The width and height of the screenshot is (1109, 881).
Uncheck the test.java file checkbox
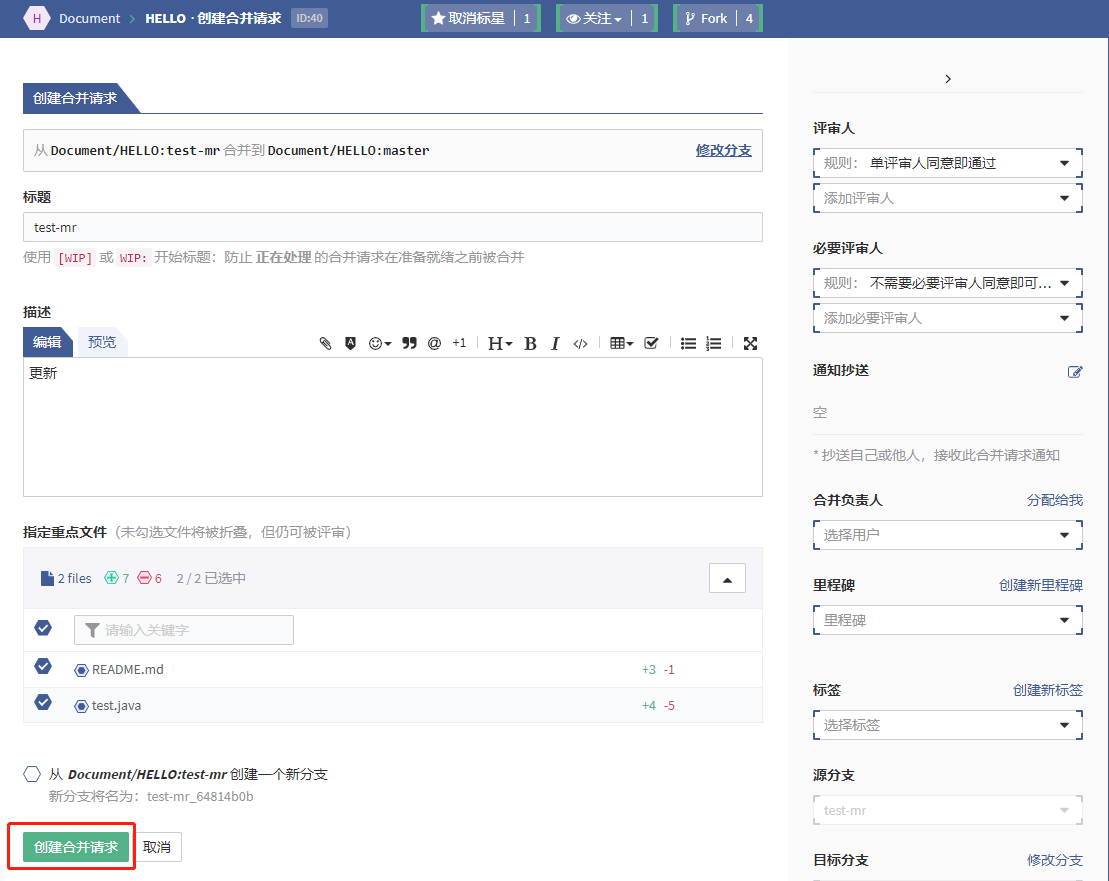(43, 702)
